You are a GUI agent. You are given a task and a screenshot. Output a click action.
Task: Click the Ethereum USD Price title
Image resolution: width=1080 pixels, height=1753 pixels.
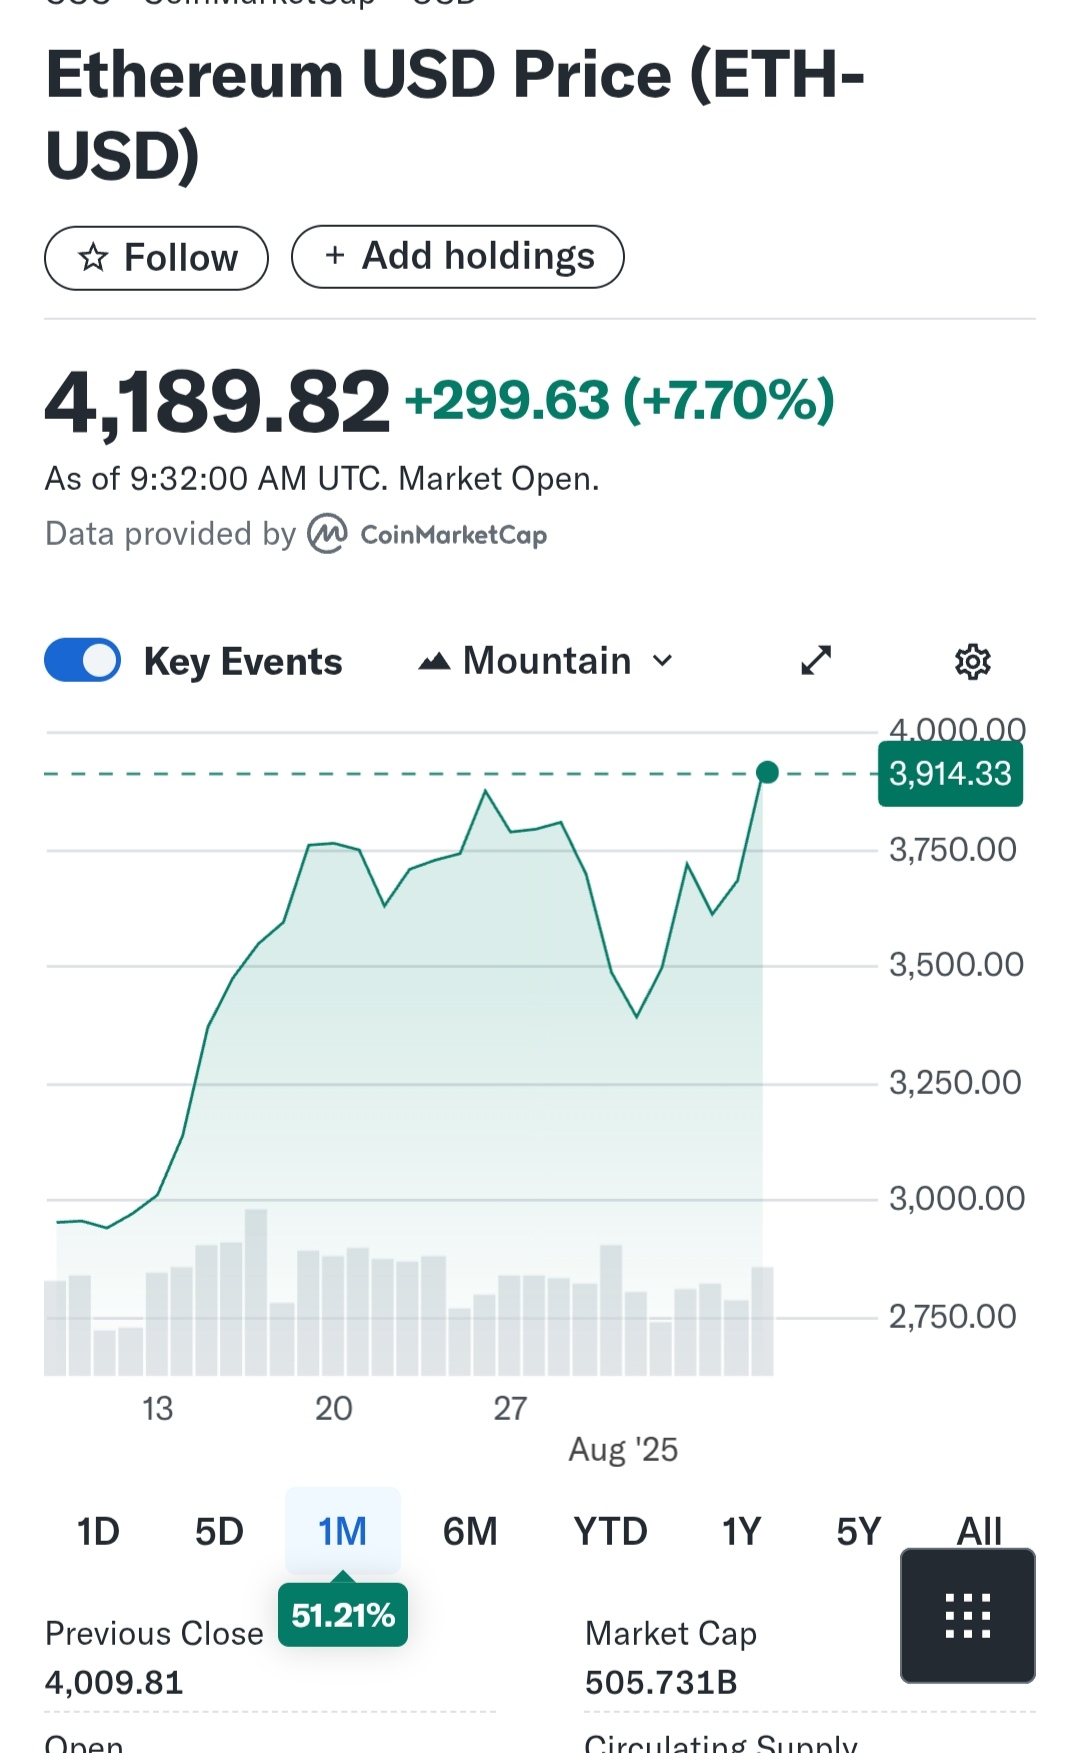coord(455,115)
